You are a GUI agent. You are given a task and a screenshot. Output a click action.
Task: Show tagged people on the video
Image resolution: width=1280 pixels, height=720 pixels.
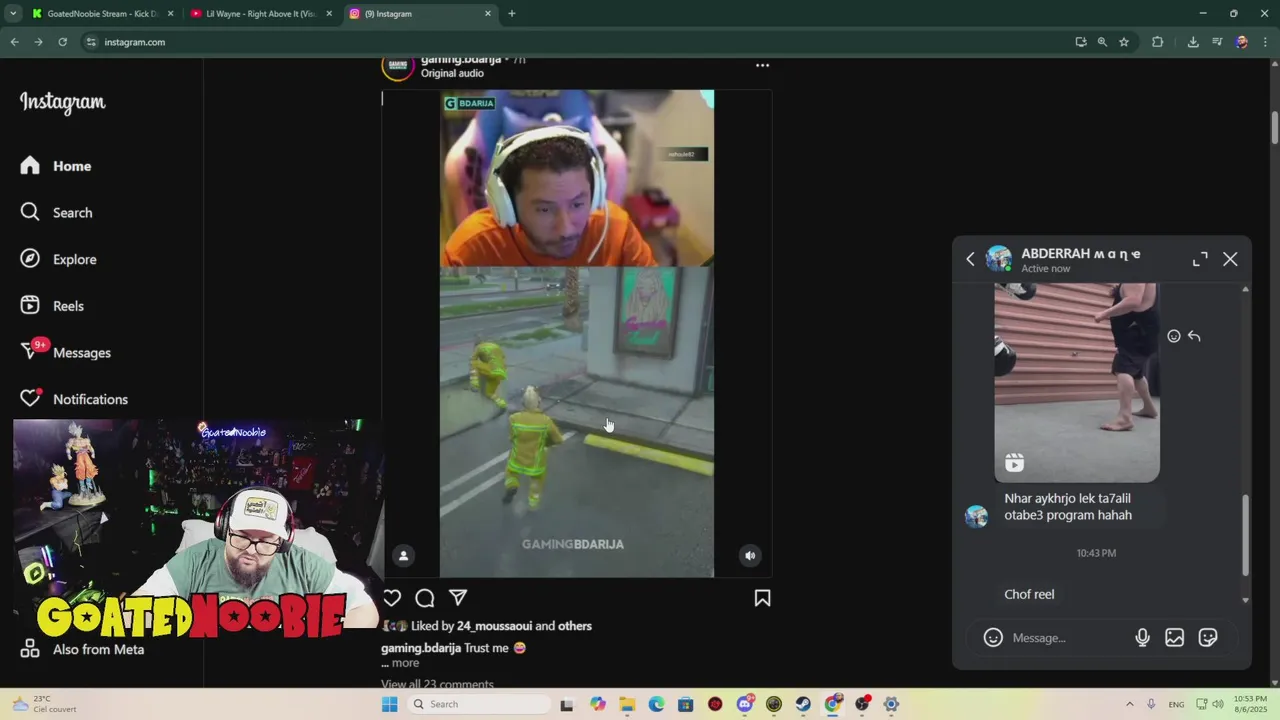[403, 555]
